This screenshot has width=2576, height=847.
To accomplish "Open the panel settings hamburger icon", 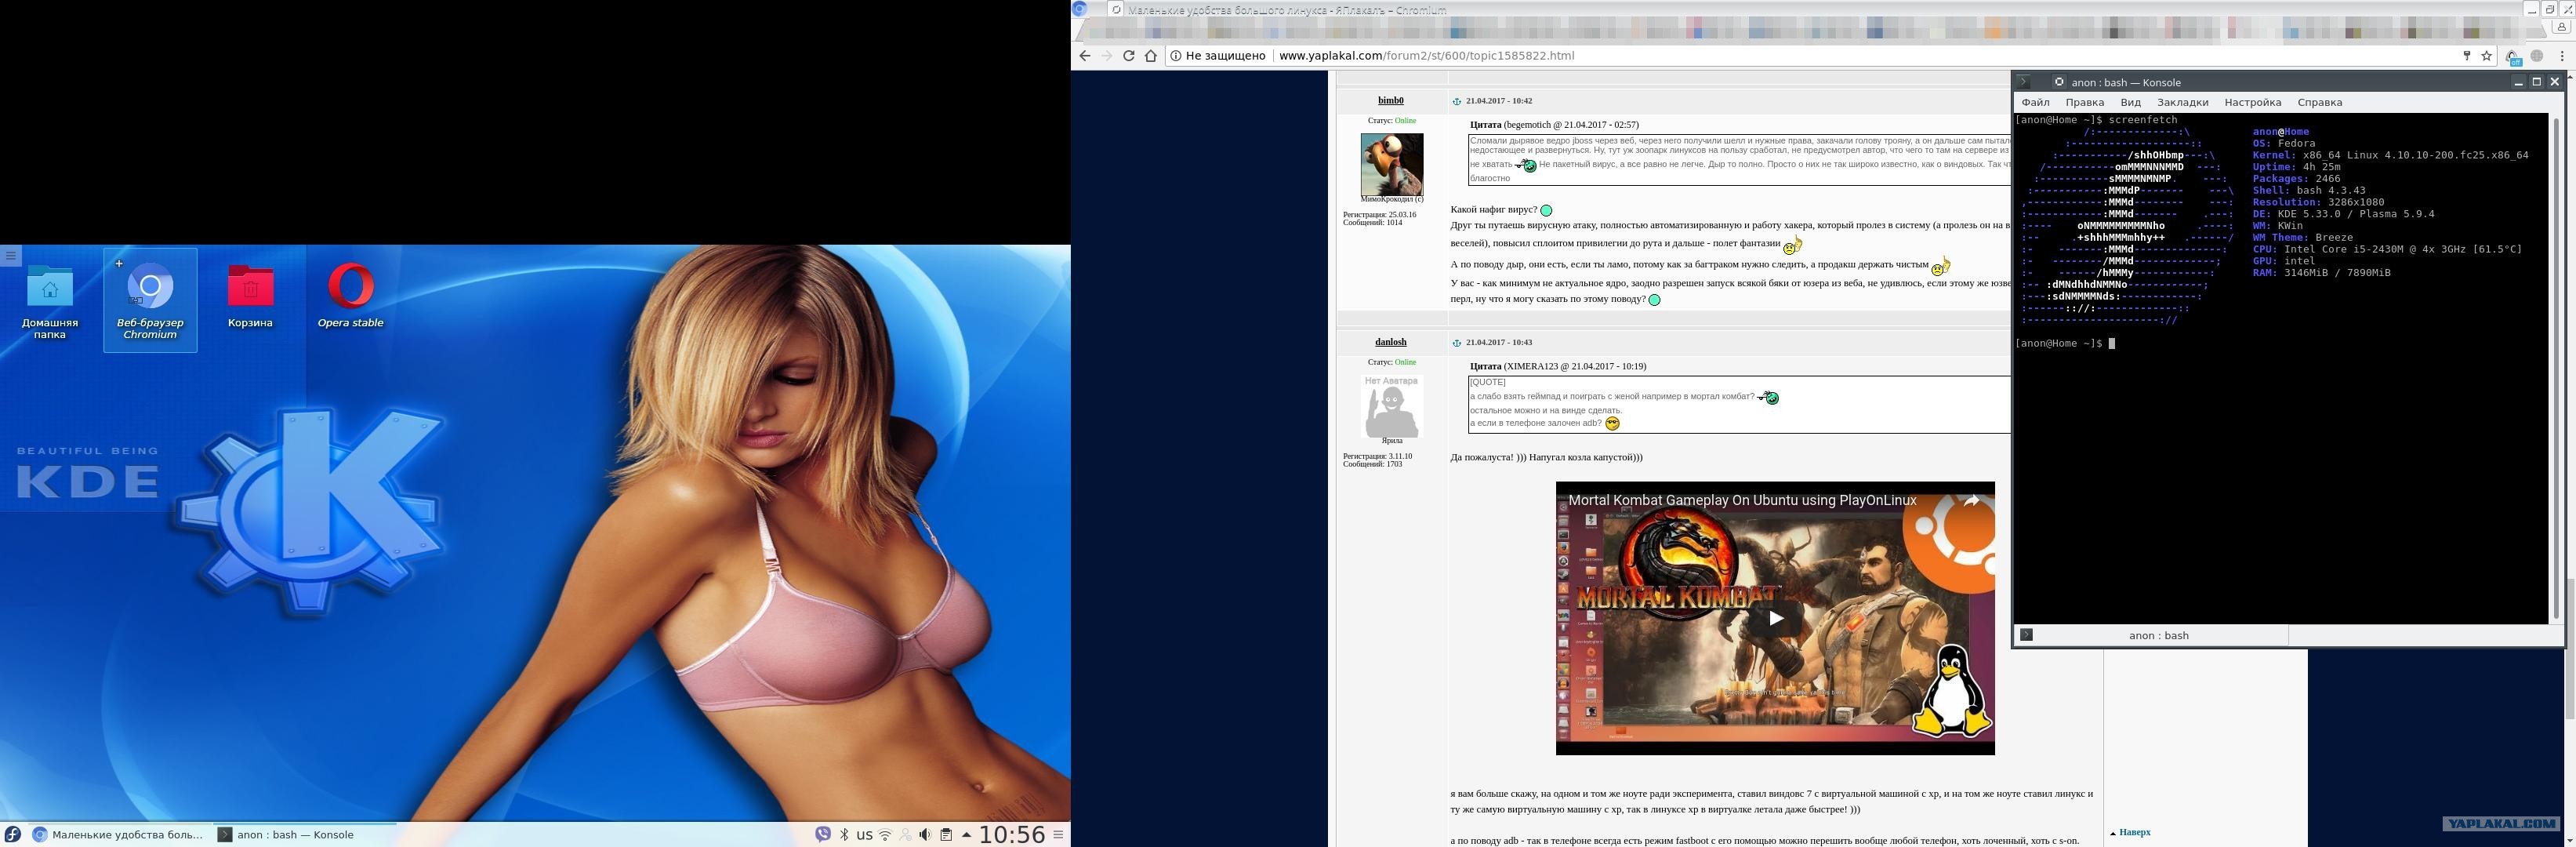I will click(1059, 834).
